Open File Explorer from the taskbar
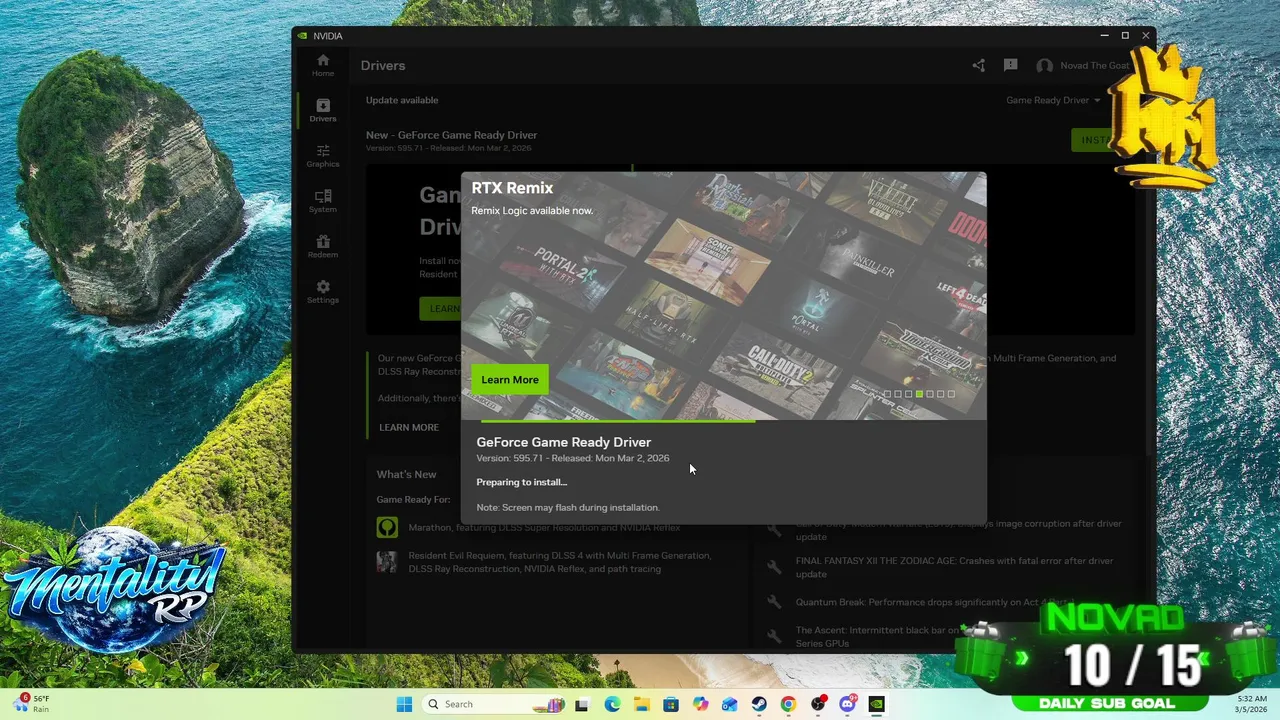Image resolution: width=1280 pixels, height=720 pixels. [641, 704]
